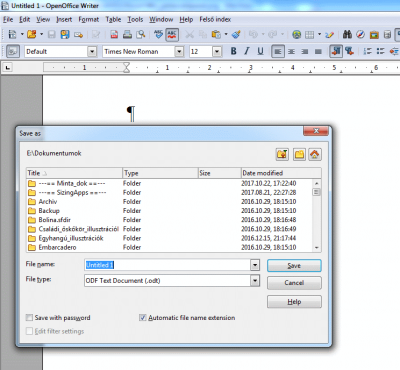400x370 pixels.
Task: Expand the File name dropdown arrow
Action: (255, 265)
